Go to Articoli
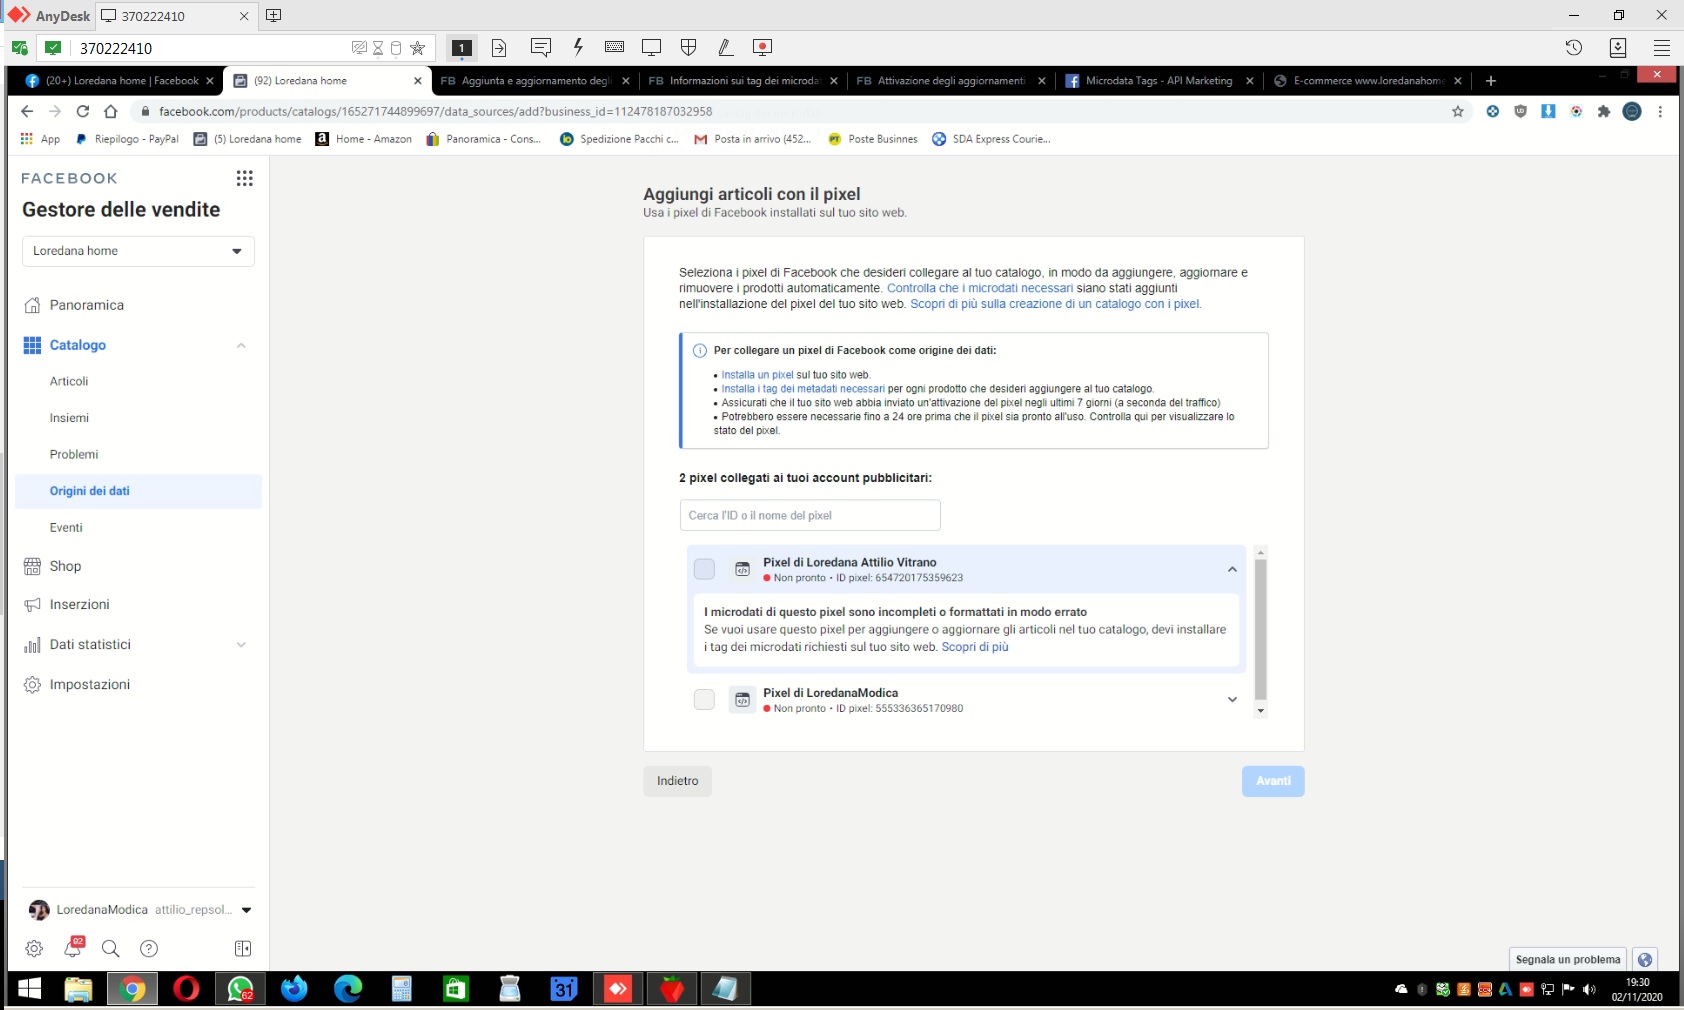Screen dimensions: 1684x1010 click(69, 381)
